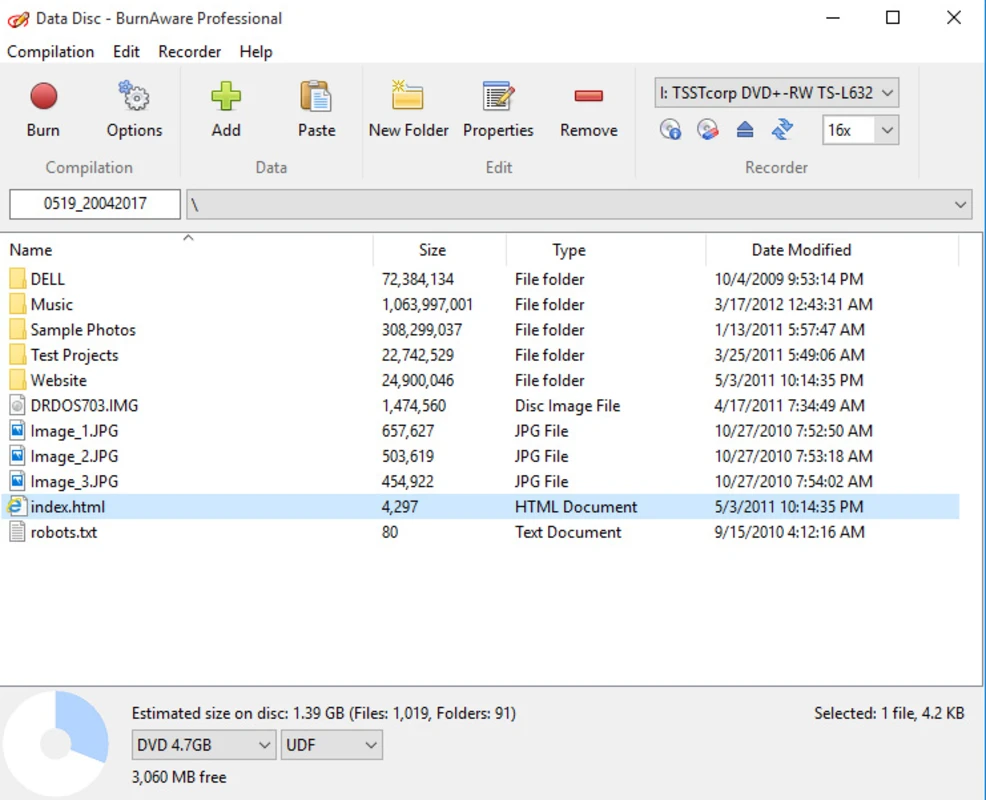Click the disc label field 0519_20042017
Image resolution: width=986 pixels, height=800 pixels.
click(95, 204)
